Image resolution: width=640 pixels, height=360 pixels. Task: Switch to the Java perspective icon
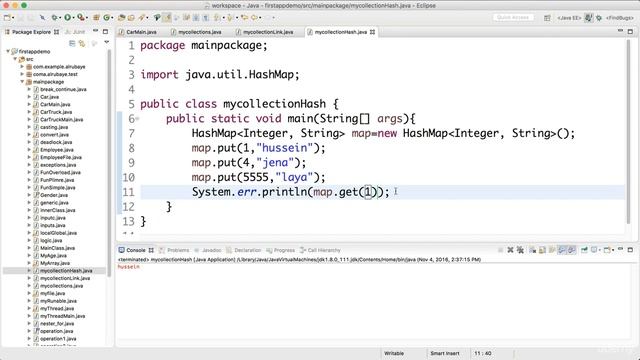588,18
